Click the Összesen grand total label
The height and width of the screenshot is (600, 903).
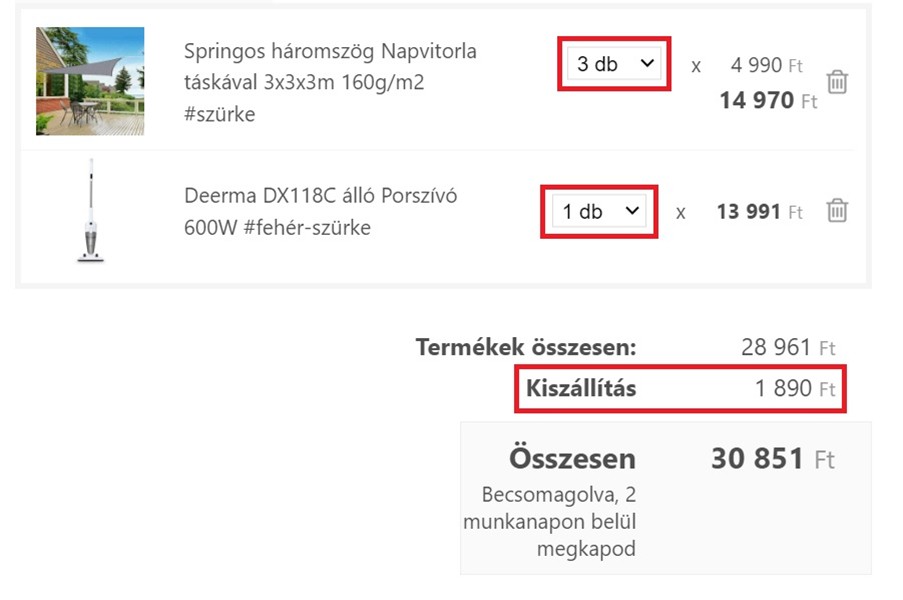pyautogui.click(x=572, y=459)
